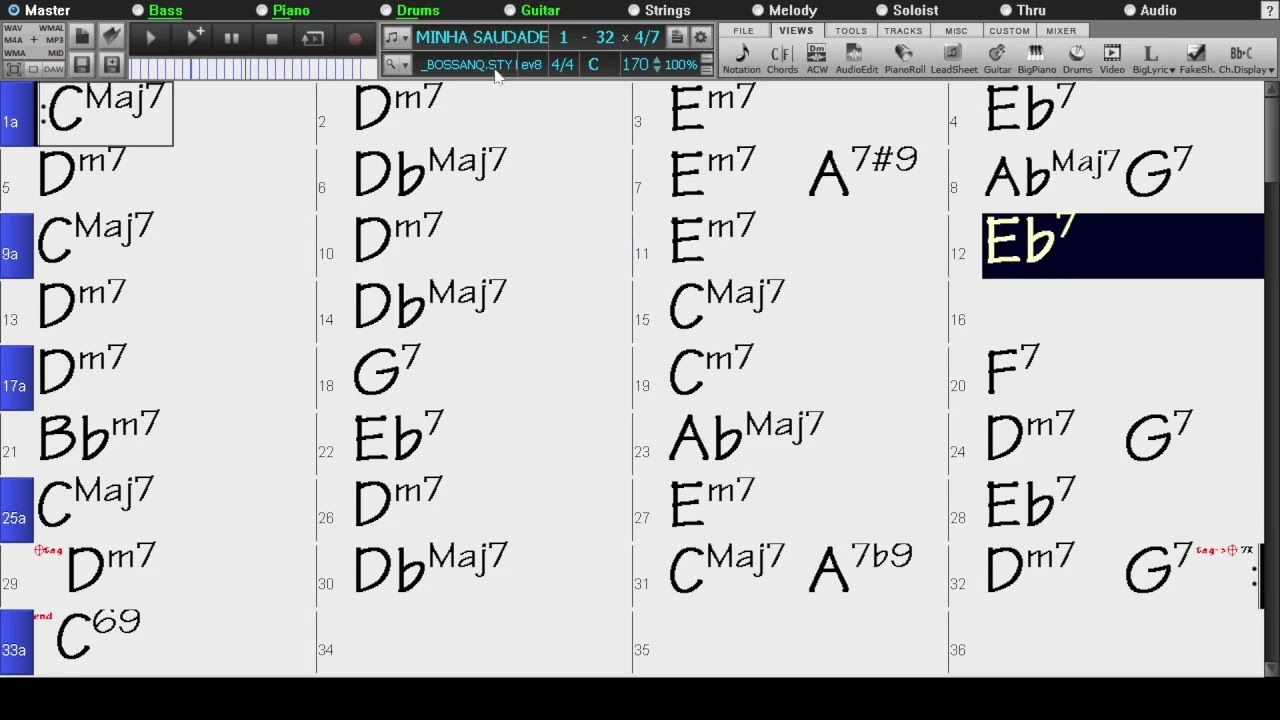Open the Notation window
This screenshot has height=720, width=1280.
(x=741, y=59)
